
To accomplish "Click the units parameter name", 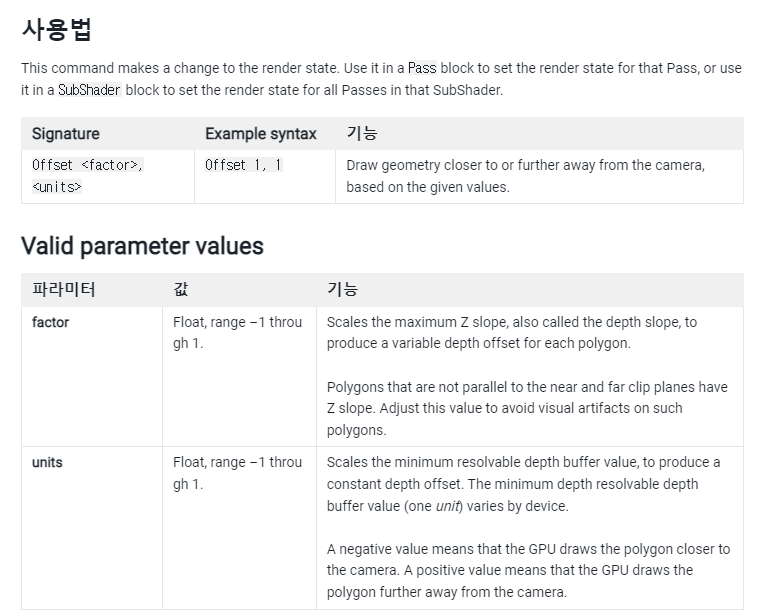I will pyautogui.click(x=48, y=462).
